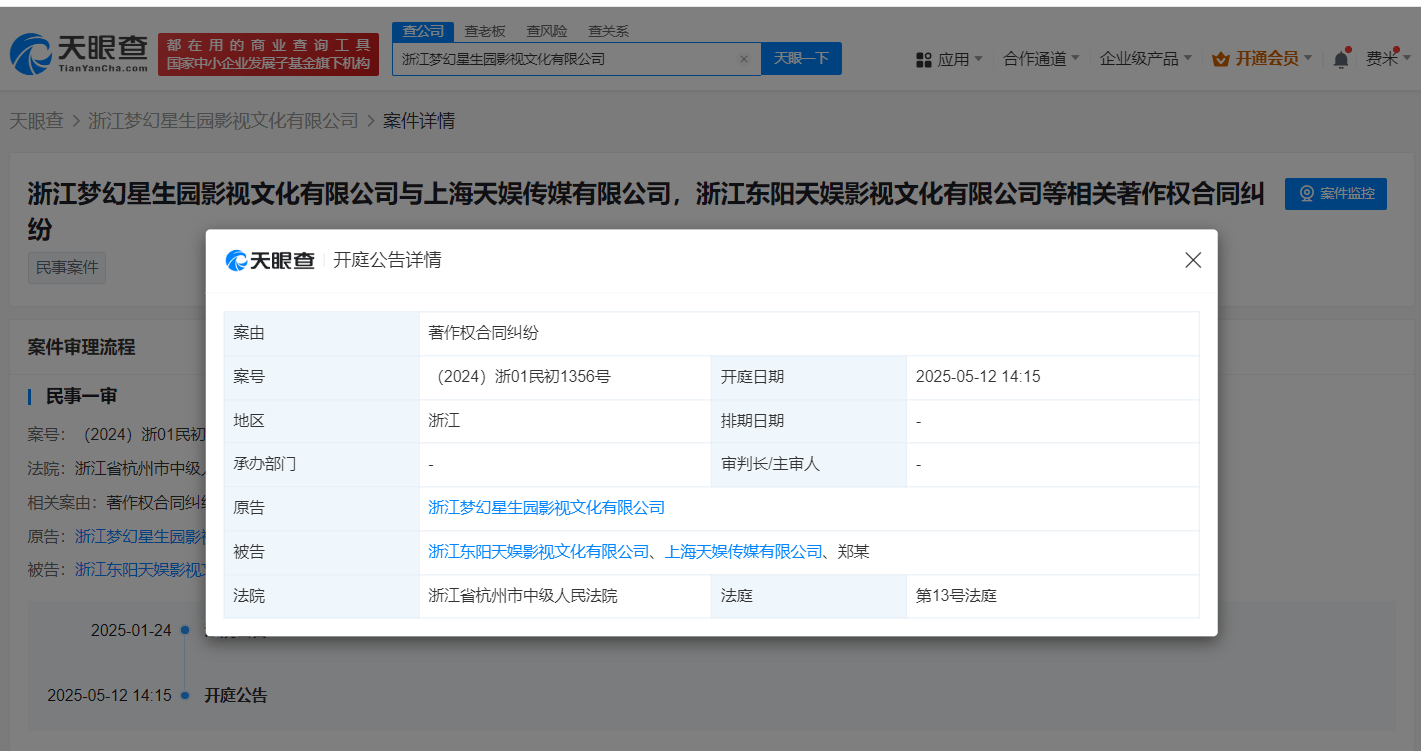Click the 2025-01-24 timeline marker
1421x751 pixels.
[x=185, y=630]
